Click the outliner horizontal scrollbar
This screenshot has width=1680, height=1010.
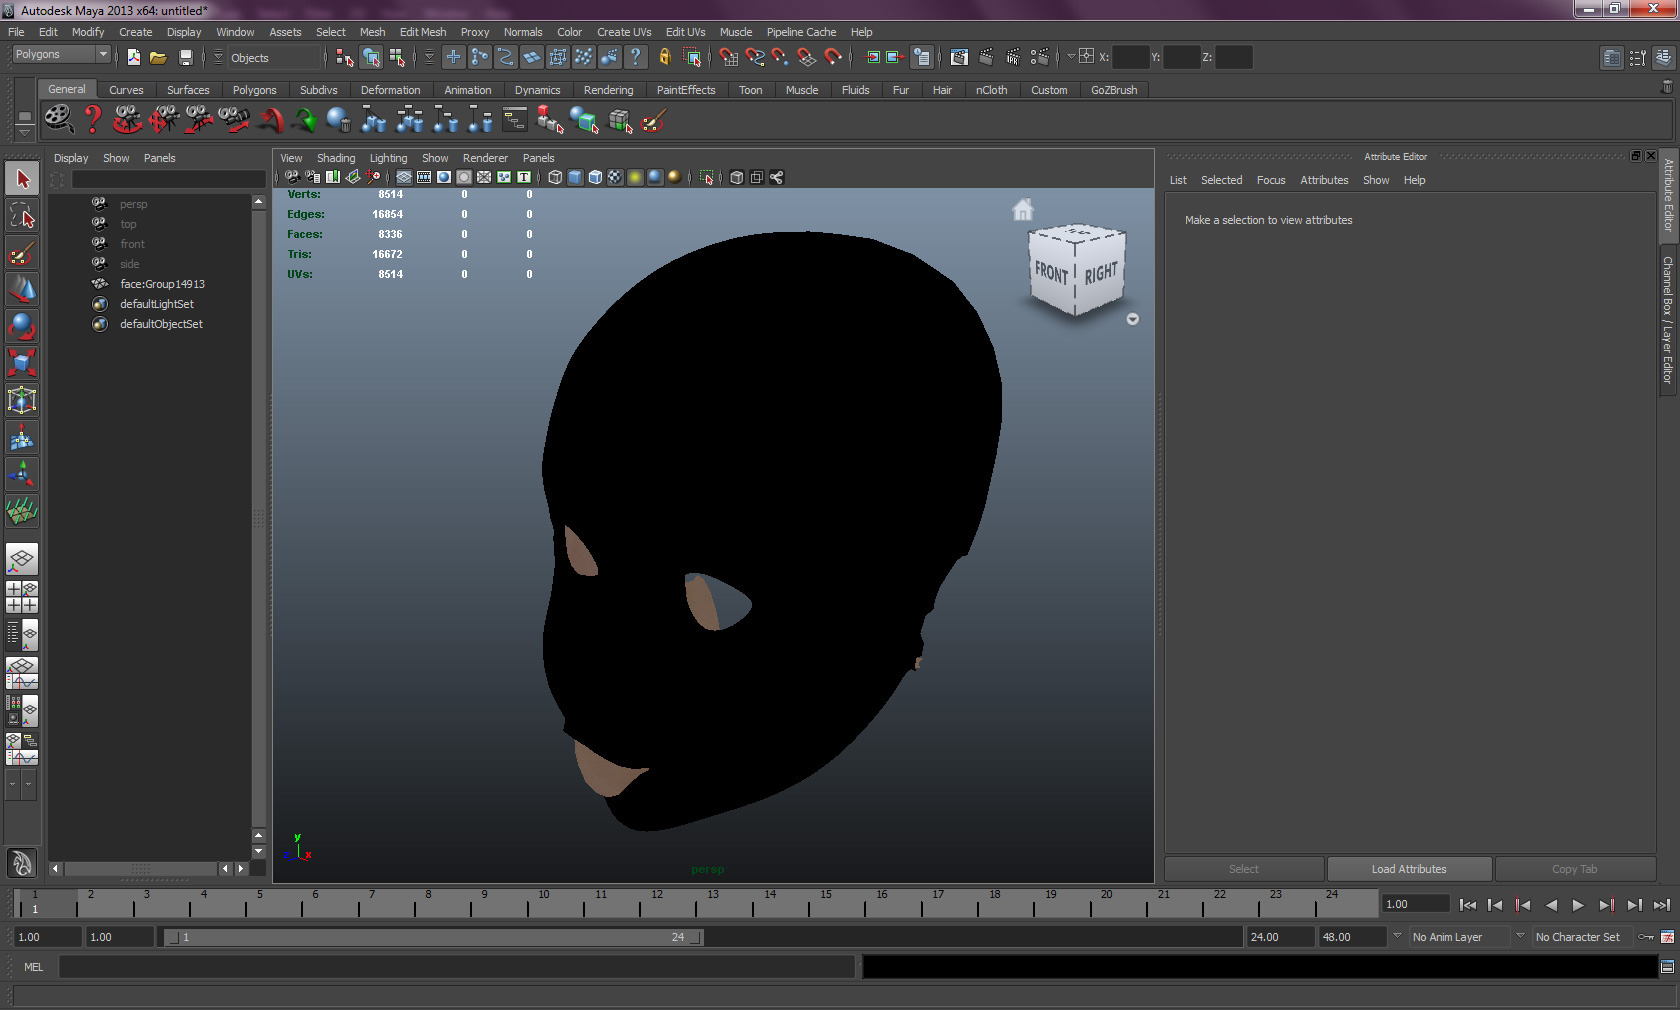point(140,869)
